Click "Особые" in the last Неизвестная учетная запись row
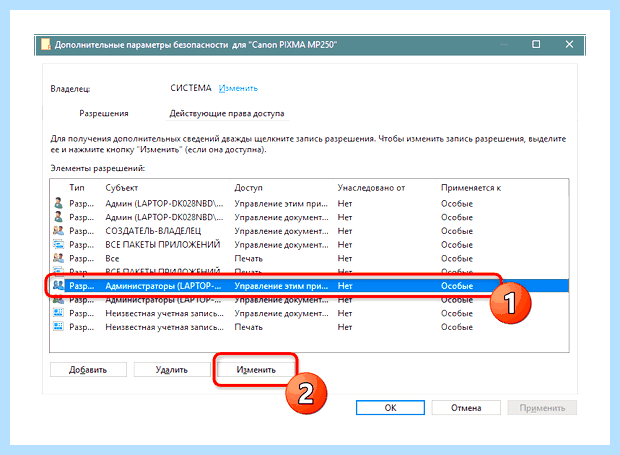The width and height of the screenshot is (620, 455). click(x=457, y=327)
